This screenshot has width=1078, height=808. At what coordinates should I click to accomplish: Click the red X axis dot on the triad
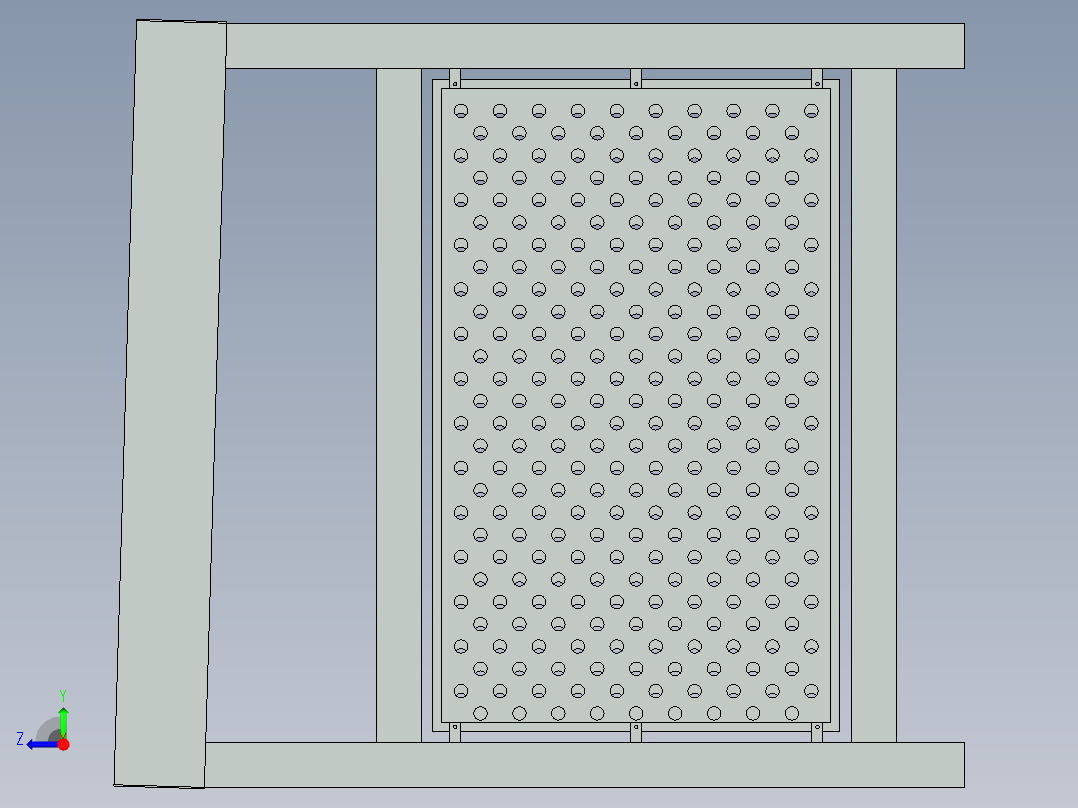(63, 744)
